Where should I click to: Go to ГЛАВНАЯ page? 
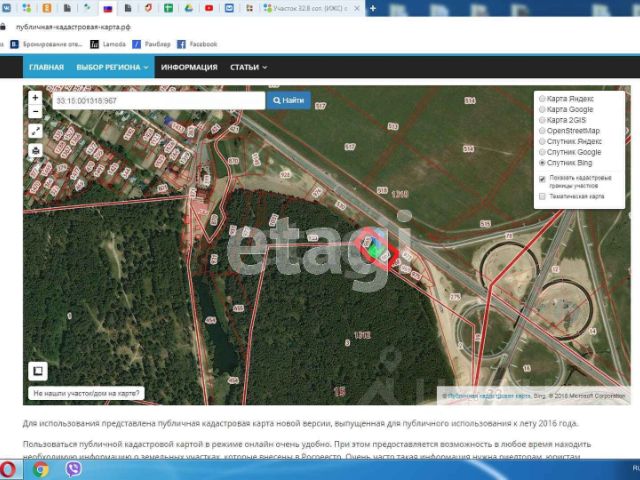(x=47, y=67)
